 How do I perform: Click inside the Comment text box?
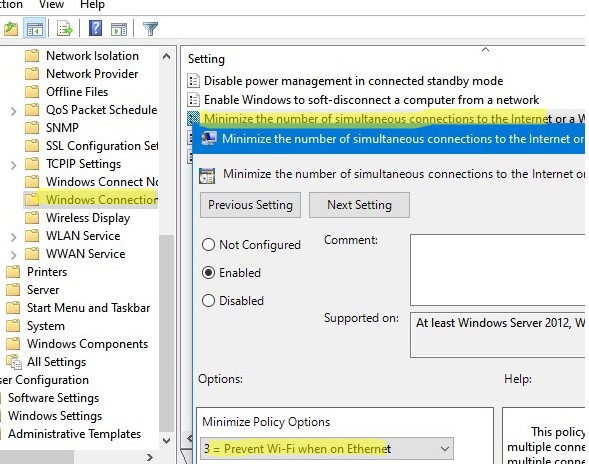point(498,270)
